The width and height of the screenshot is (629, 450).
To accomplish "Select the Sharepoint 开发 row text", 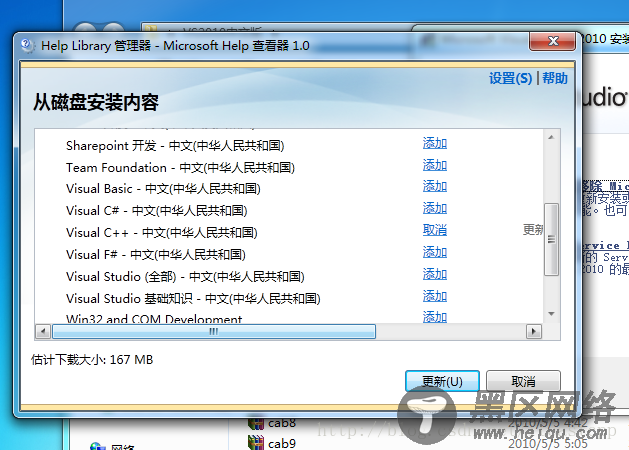I will pos(175,146).
